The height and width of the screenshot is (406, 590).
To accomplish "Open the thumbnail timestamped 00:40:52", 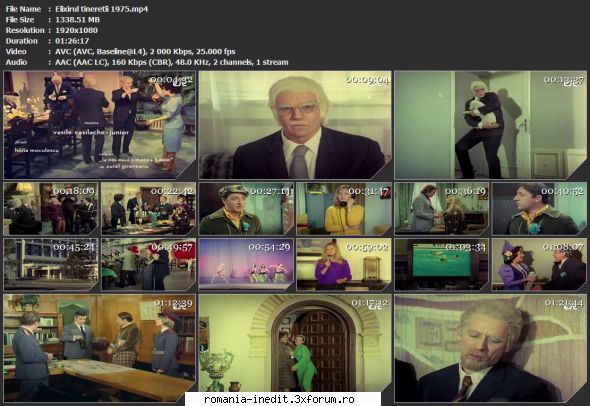I will pyautogui.click(x=539, y=209).
